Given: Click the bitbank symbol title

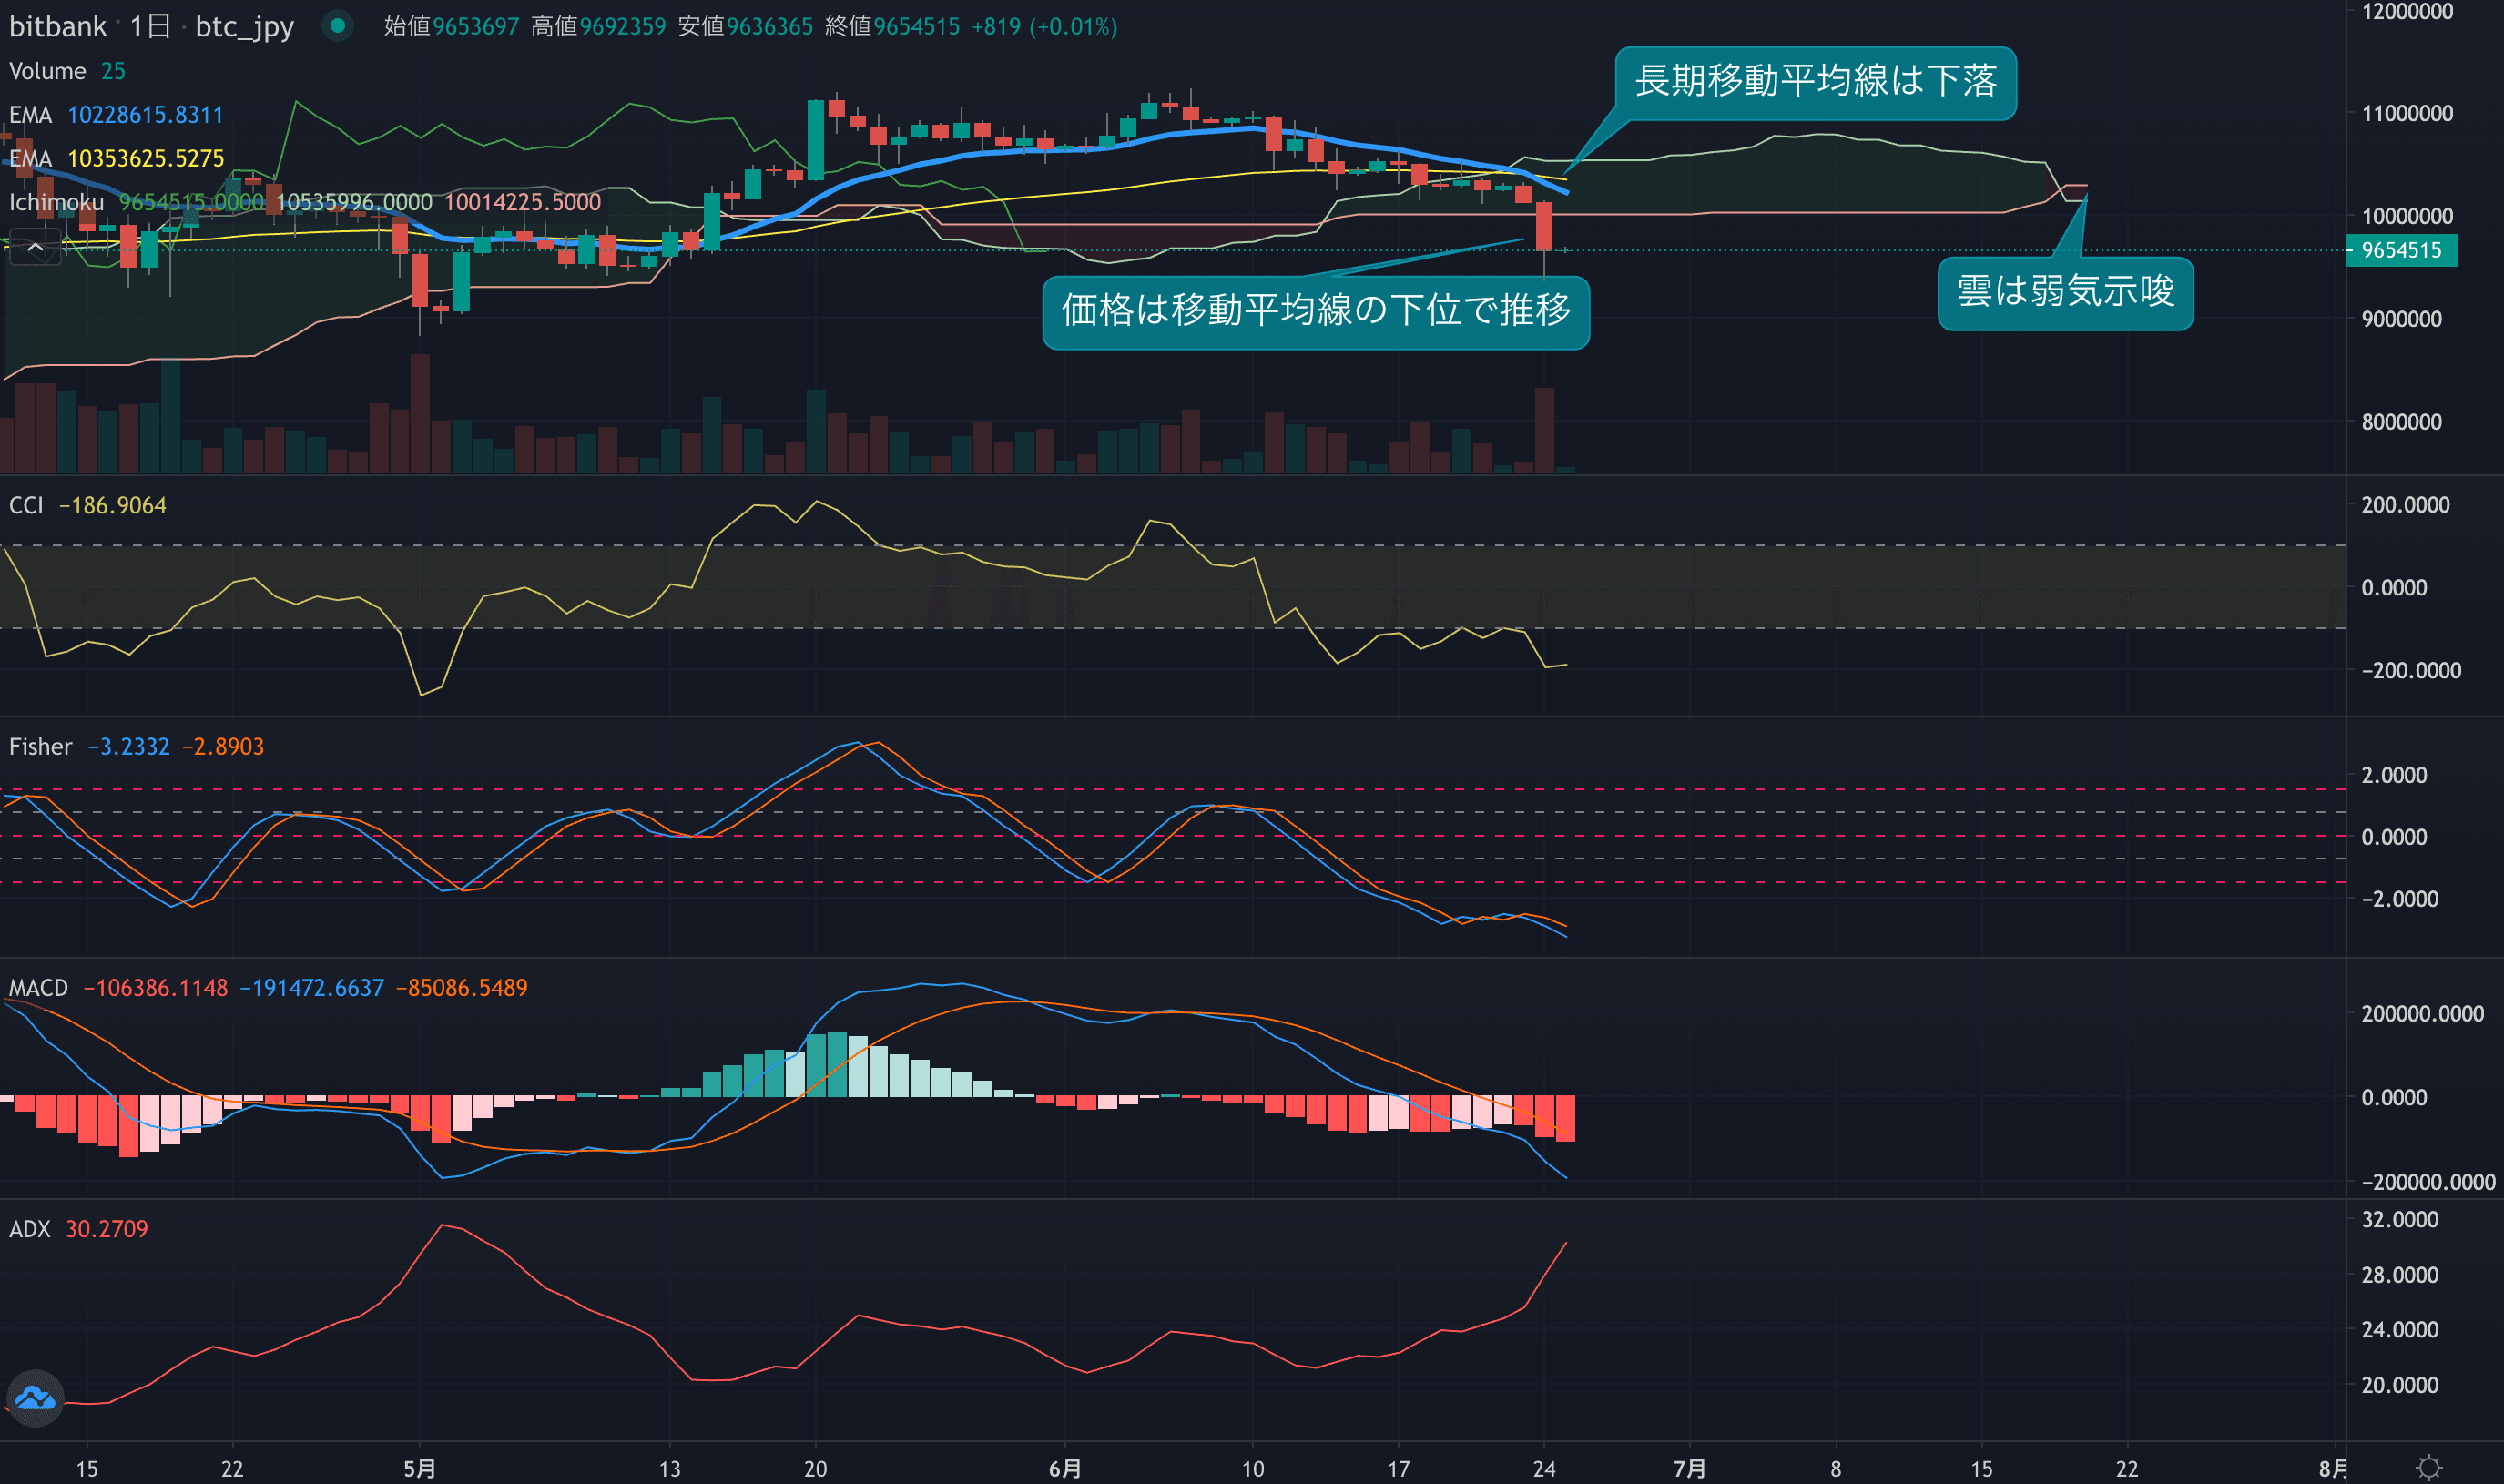Looking at the screenshot, I should [x=57, y=26].
